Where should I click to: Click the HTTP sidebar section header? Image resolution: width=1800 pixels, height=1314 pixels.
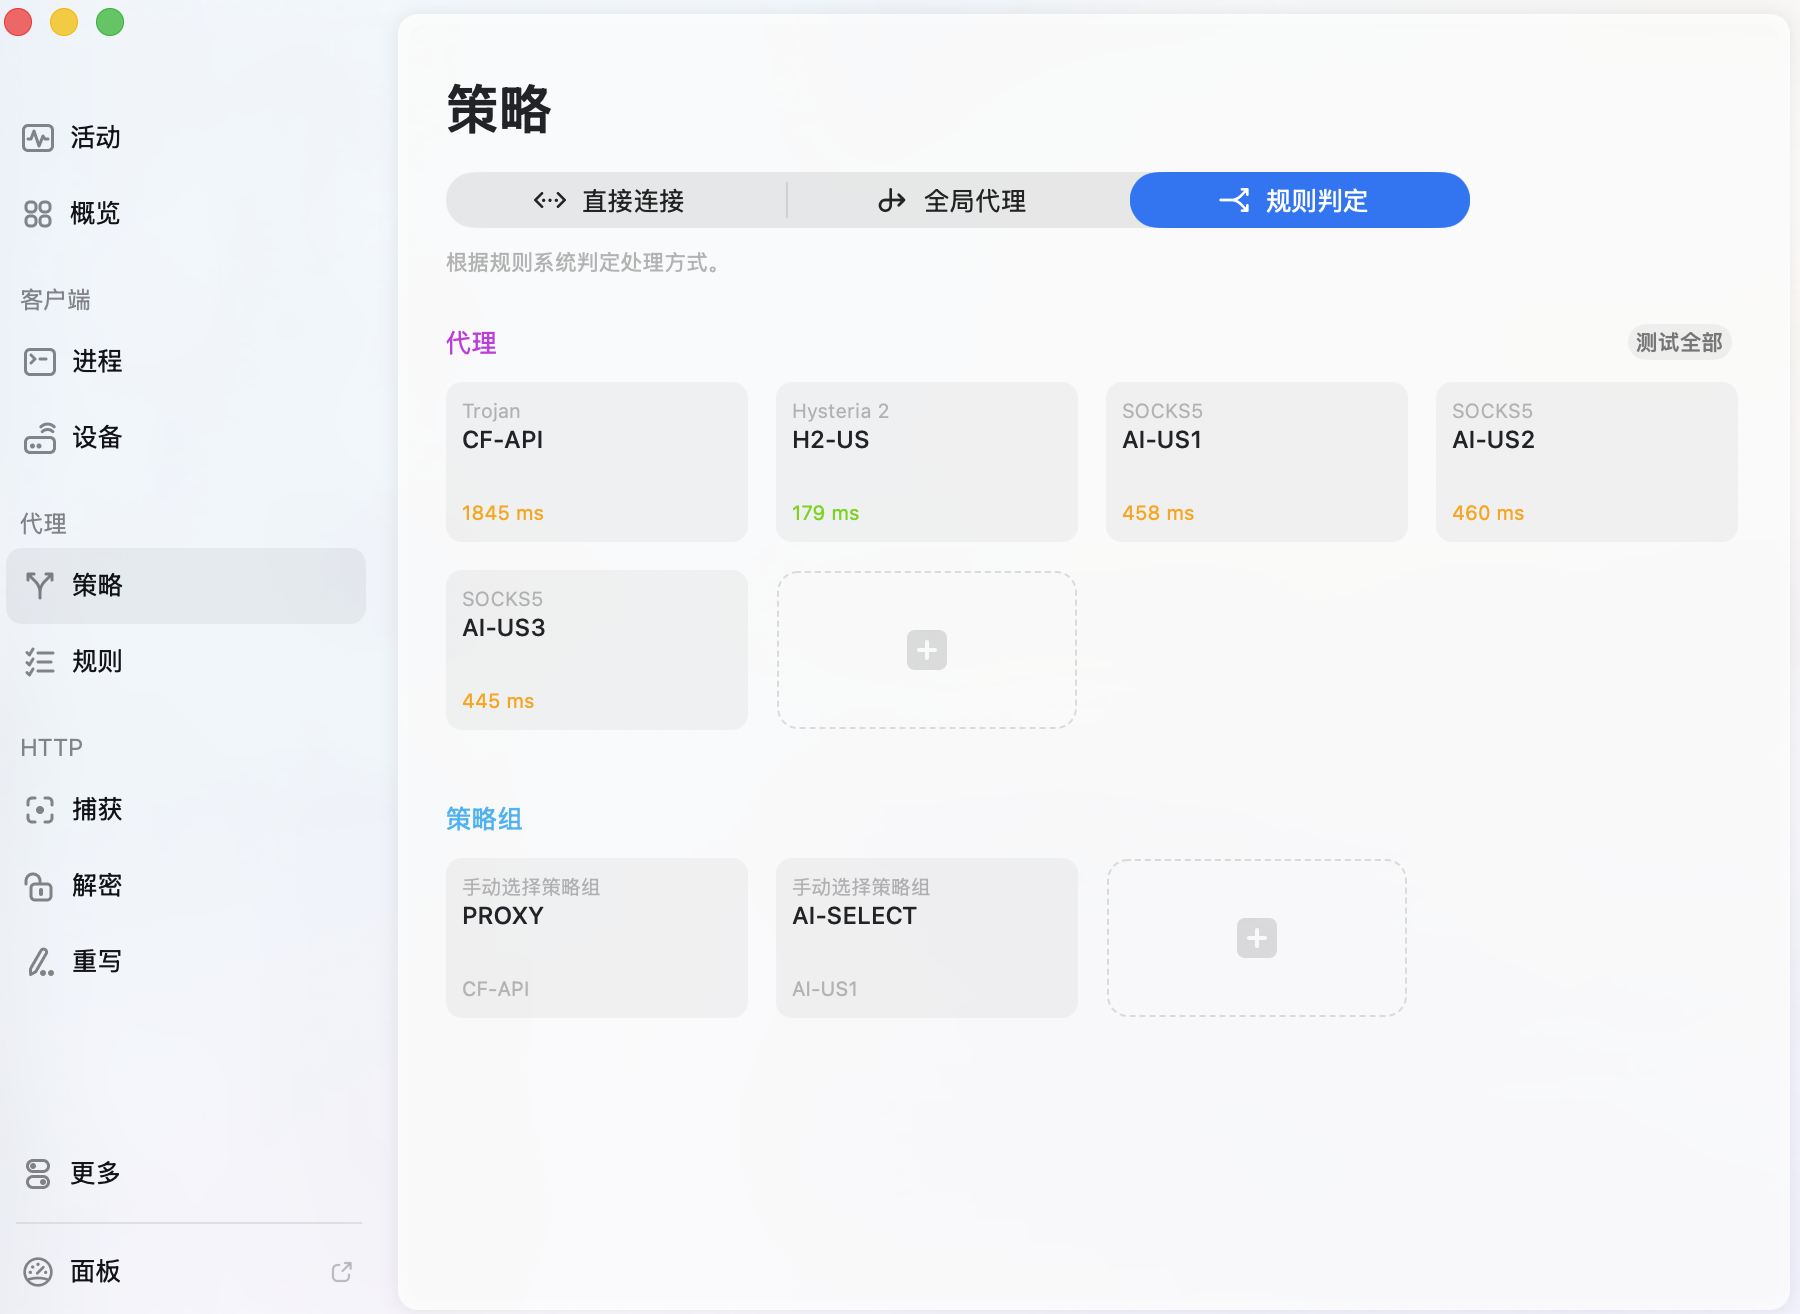(52, 748)
